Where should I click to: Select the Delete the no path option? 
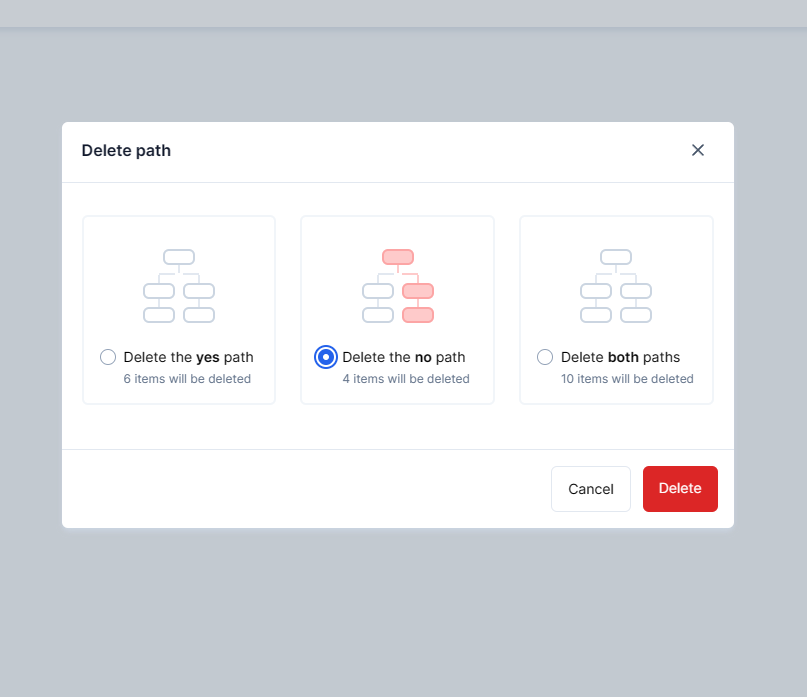(x=325, y=357)
